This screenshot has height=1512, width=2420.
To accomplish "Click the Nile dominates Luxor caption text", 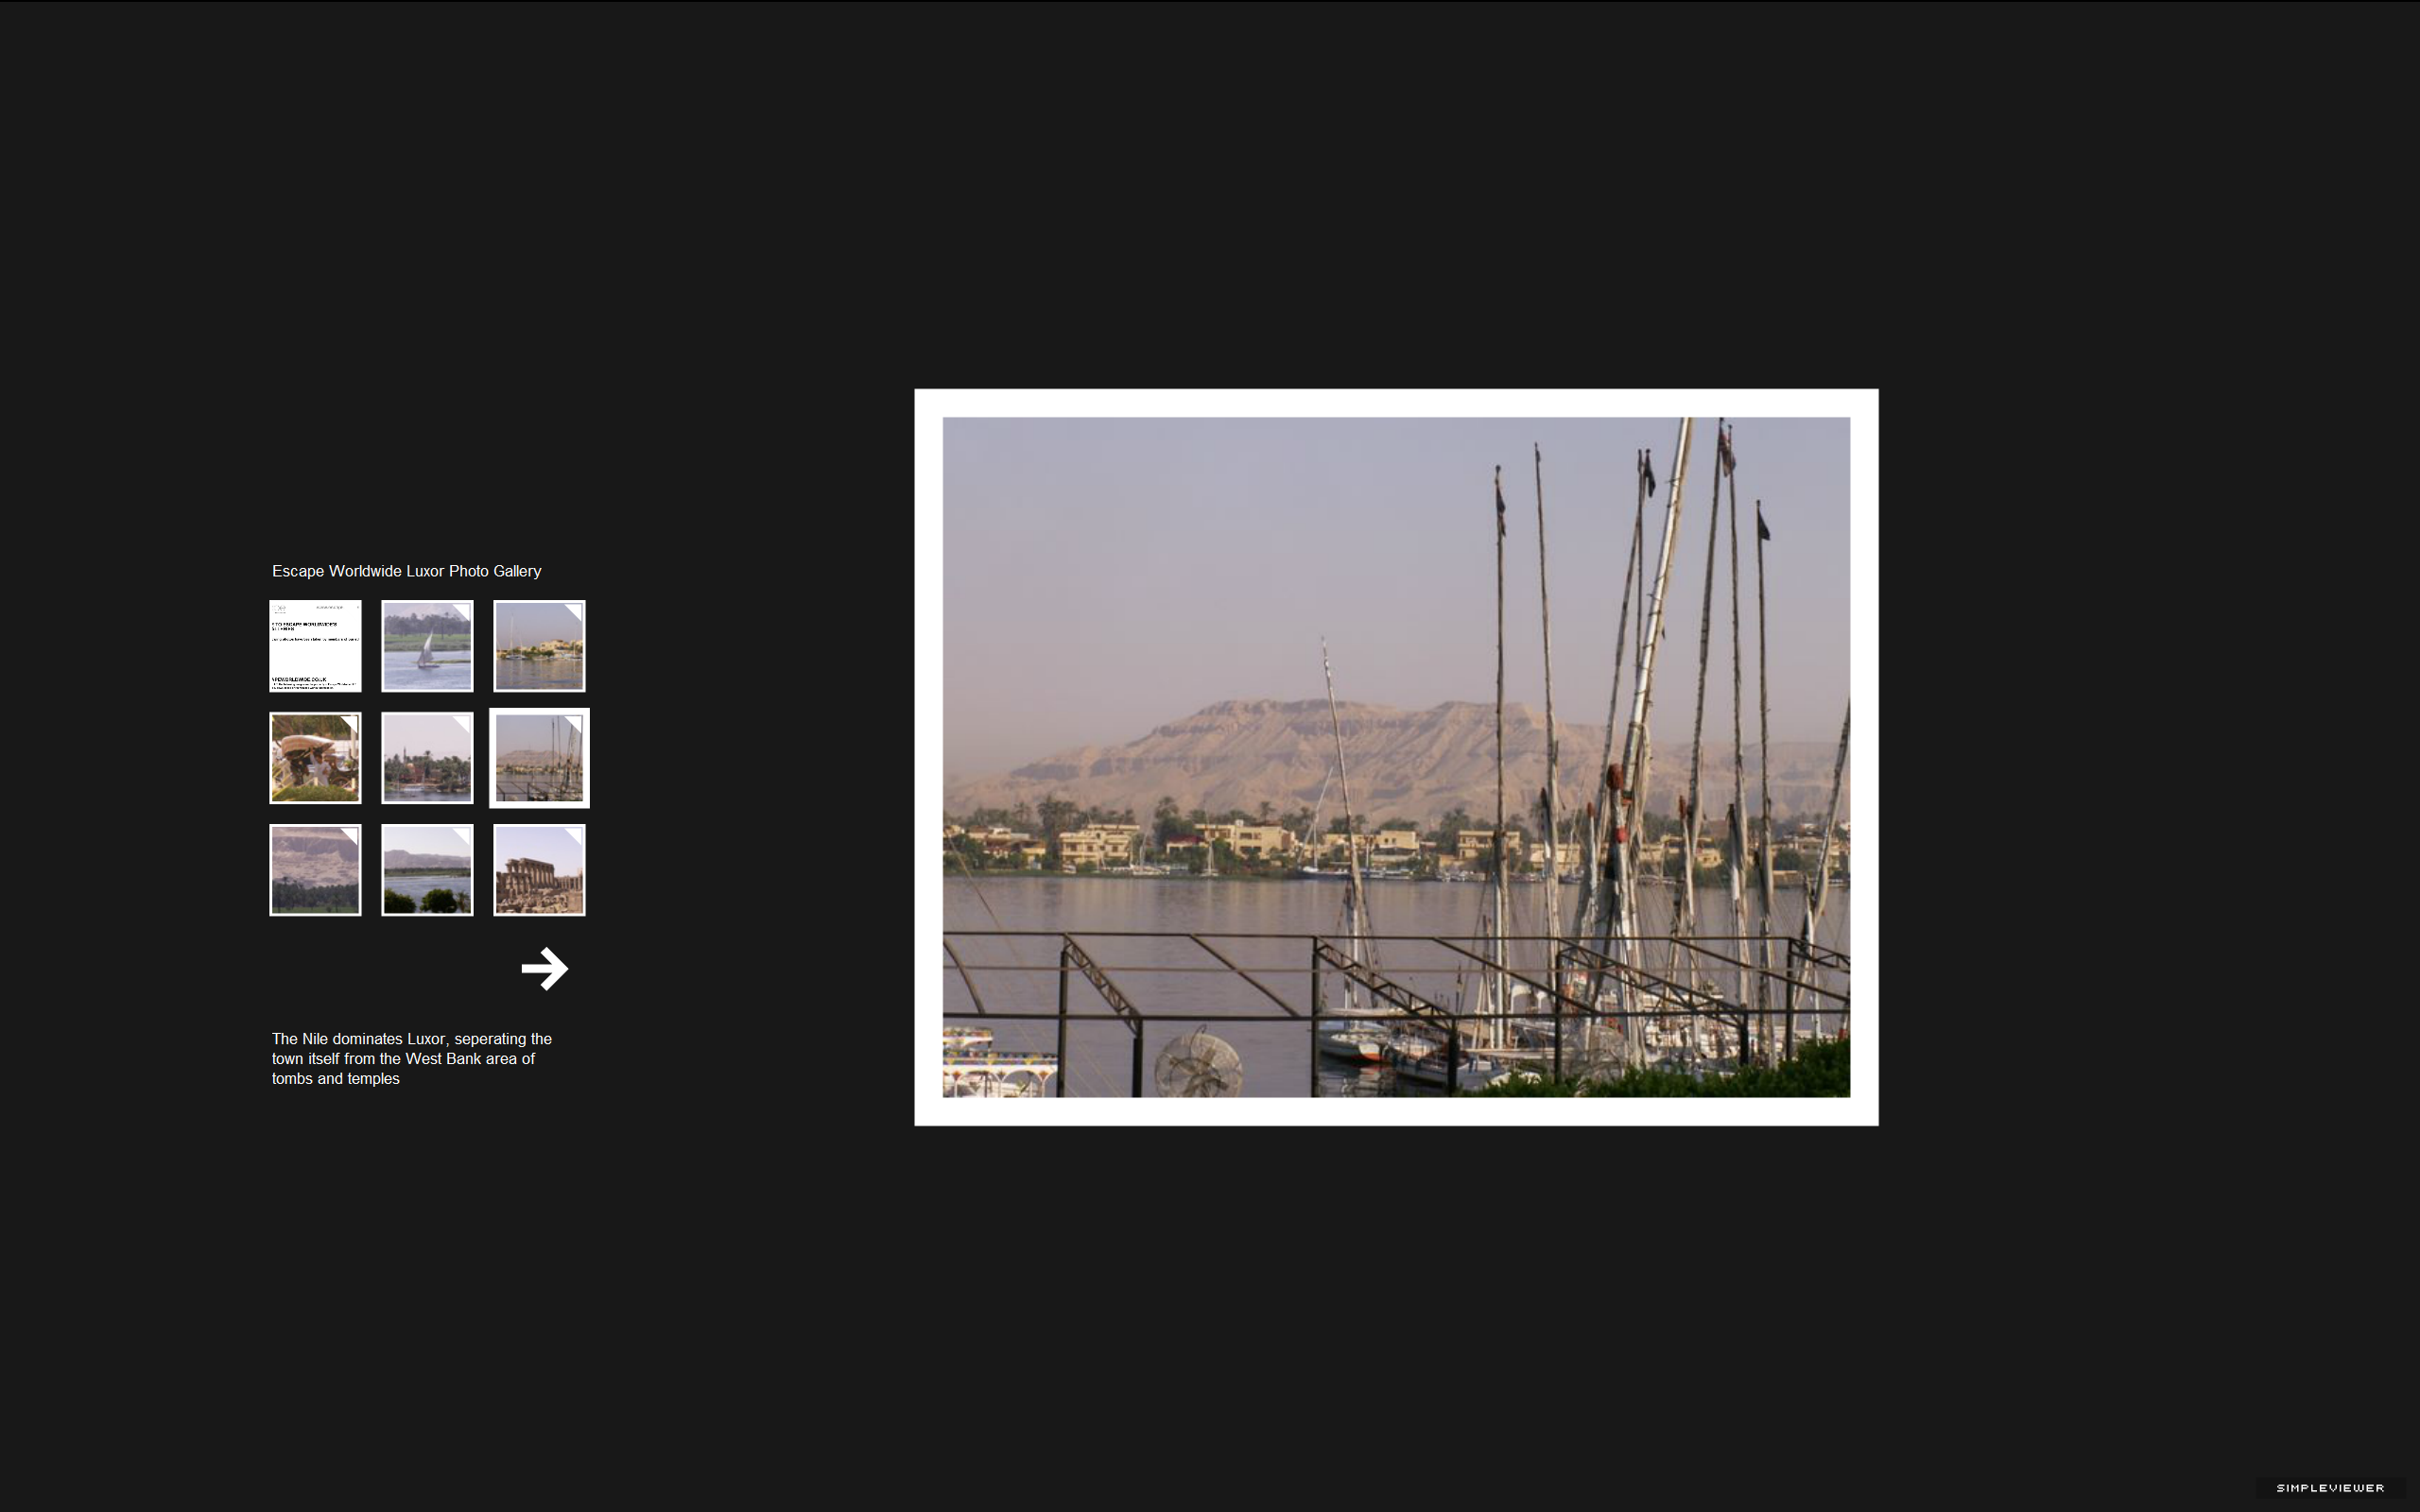I will [411, 1058].
